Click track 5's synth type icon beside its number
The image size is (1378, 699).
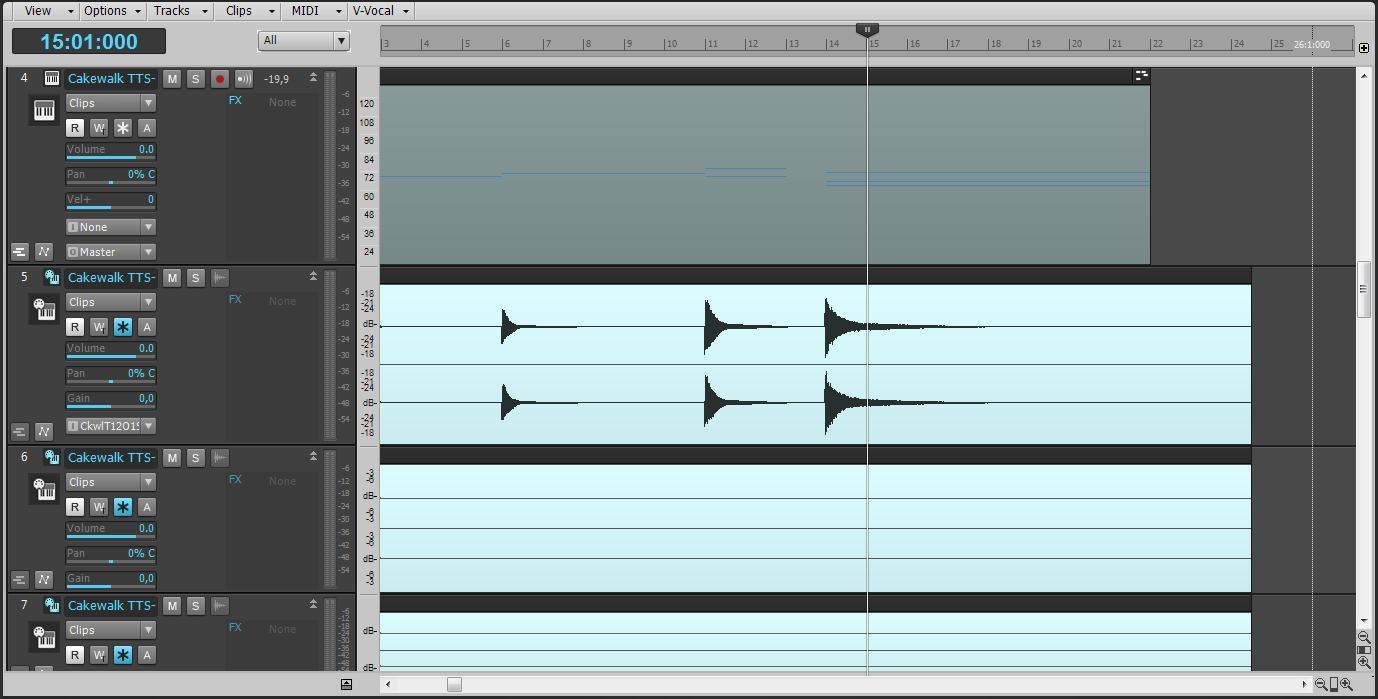52,277
